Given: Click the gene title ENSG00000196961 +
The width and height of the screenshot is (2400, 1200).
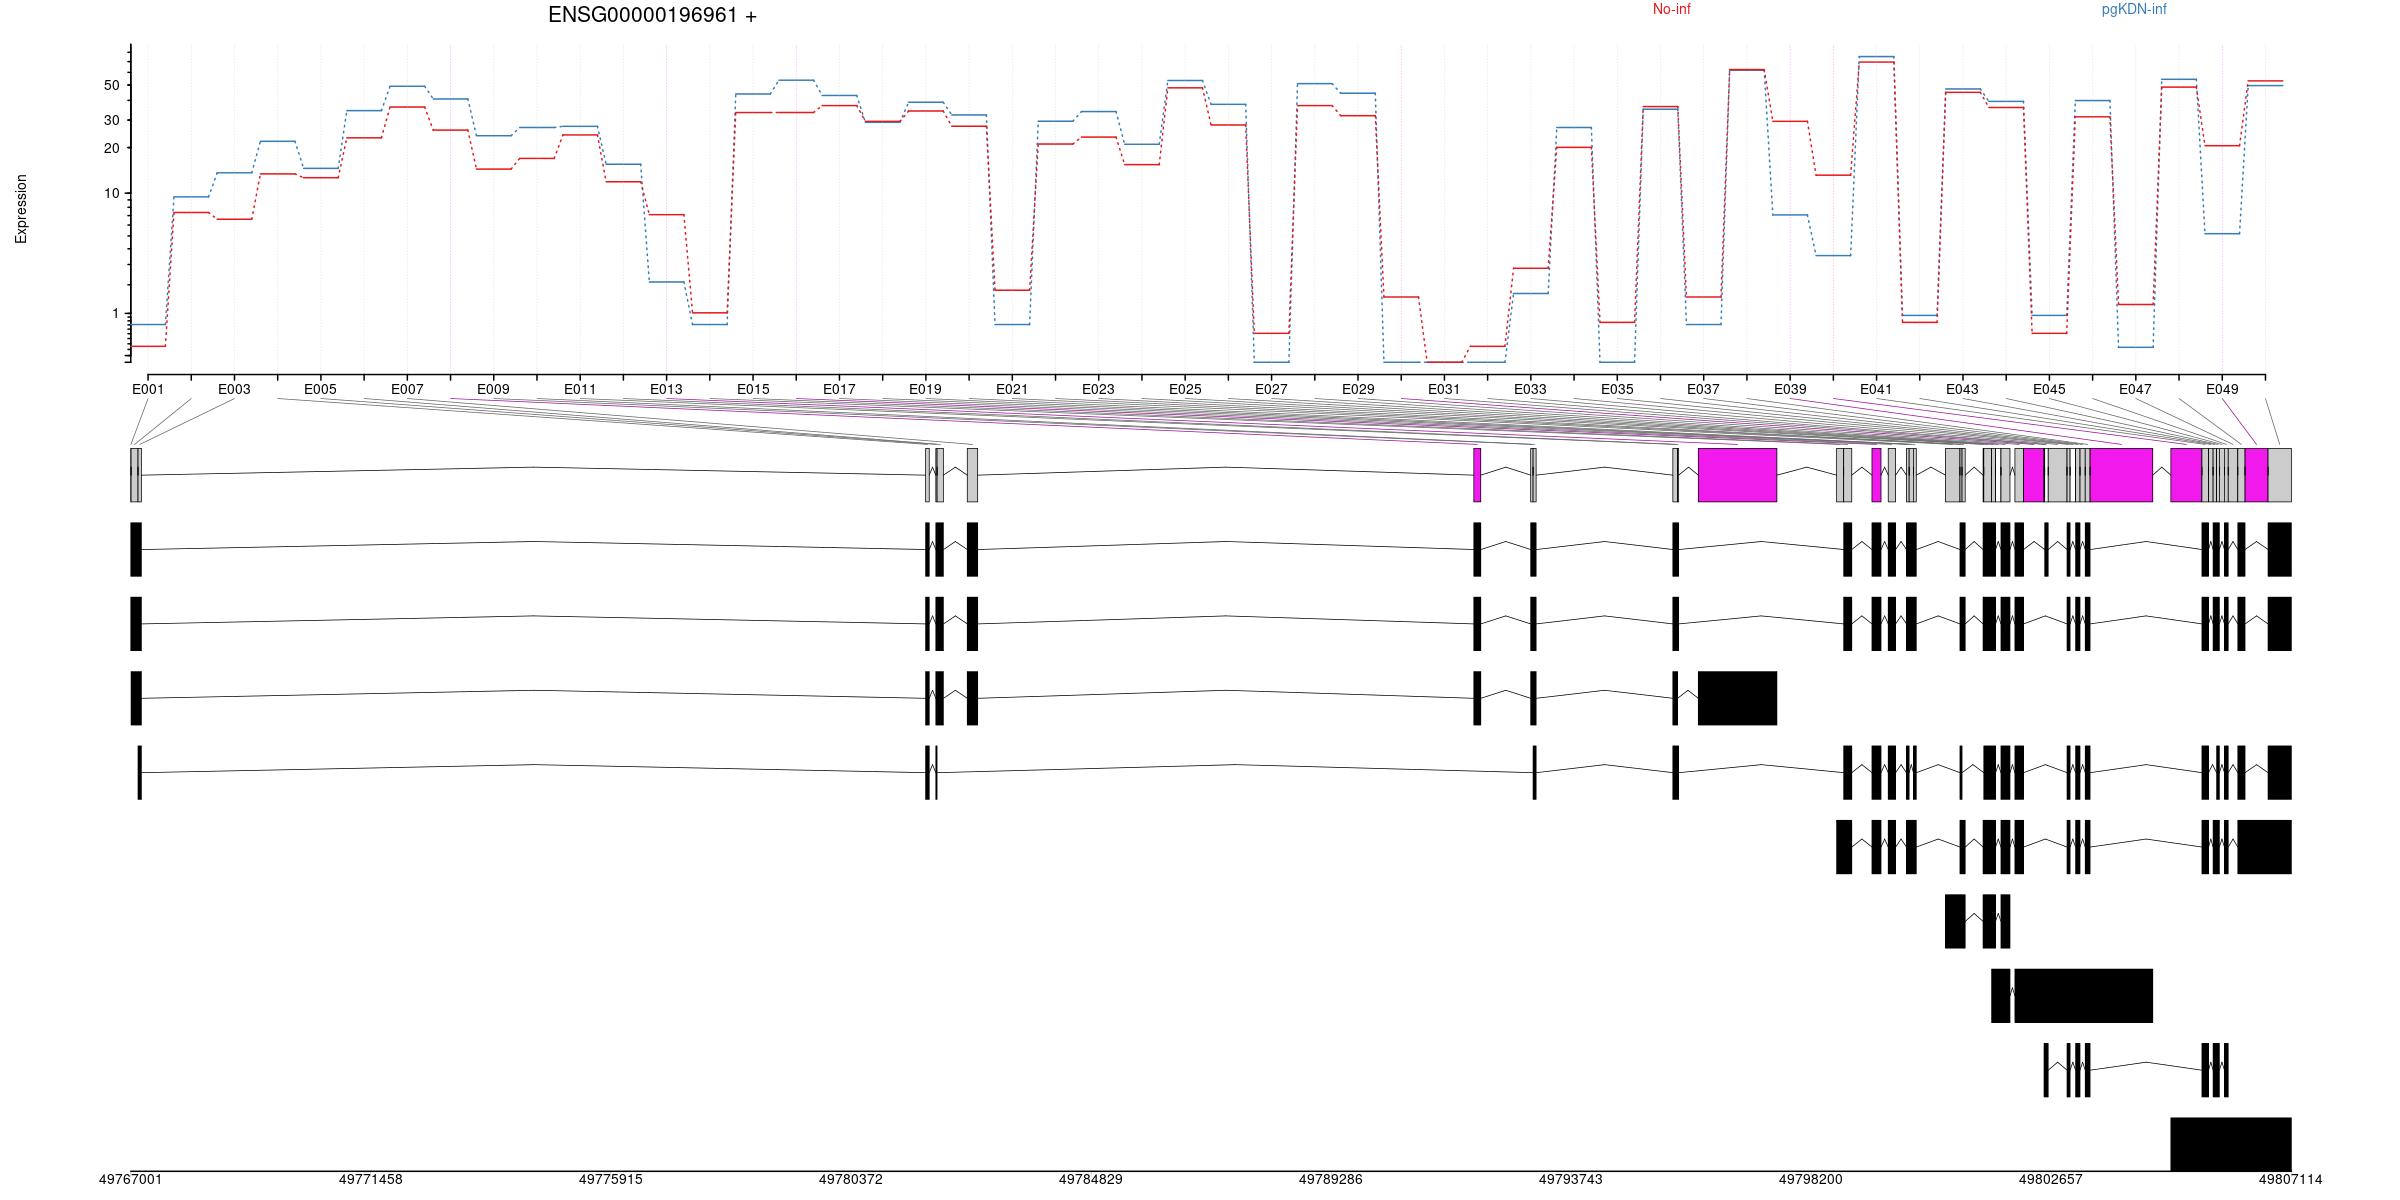Looking at the screenshot, I should click(652, 15).
